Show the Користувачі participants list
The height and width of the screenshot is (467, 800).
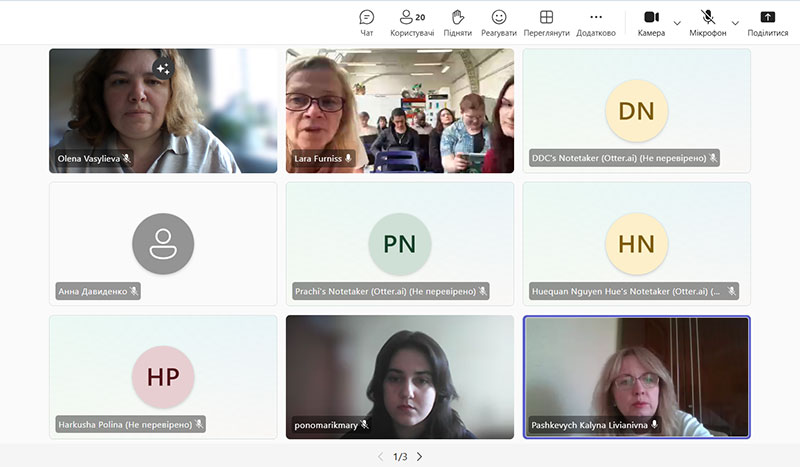412,23
